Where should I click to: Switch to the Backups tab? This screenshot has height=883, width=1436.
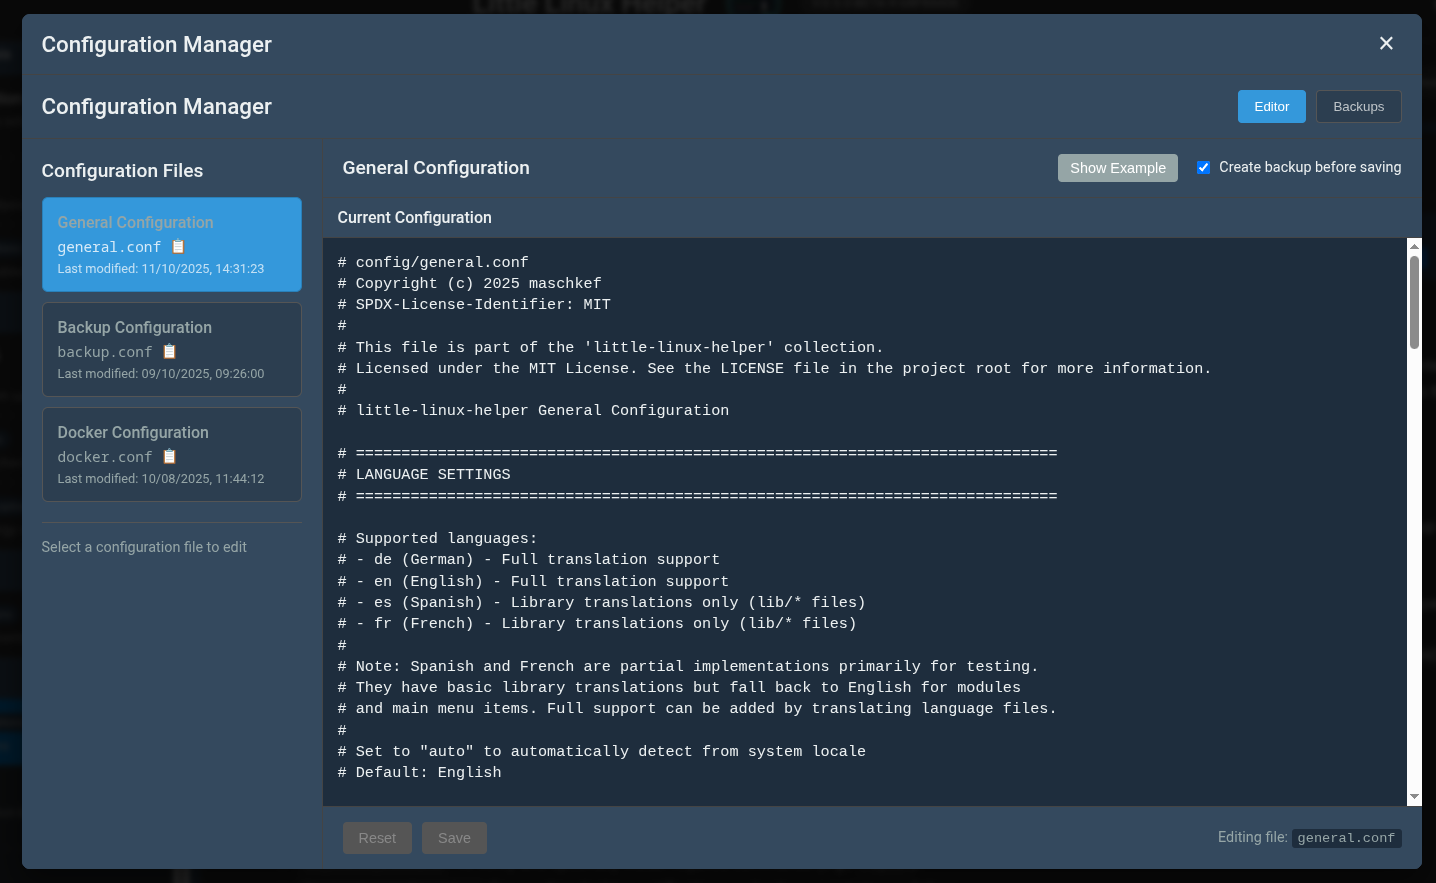pyautogui.click(x=1358, y=106)
